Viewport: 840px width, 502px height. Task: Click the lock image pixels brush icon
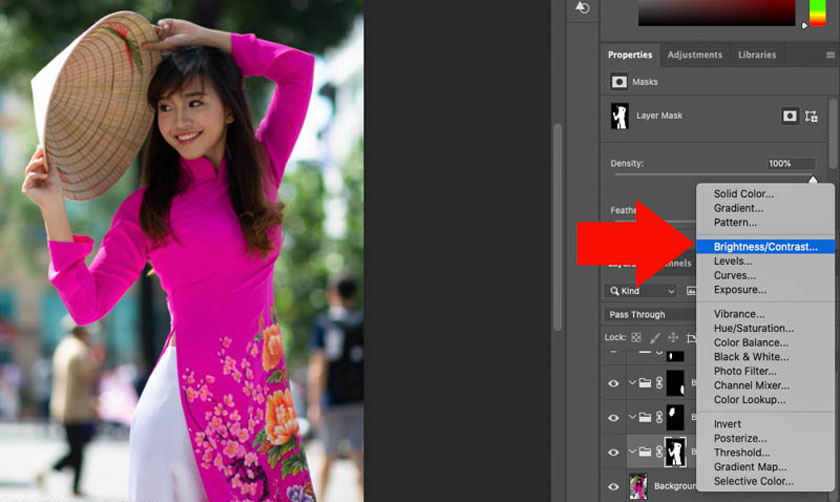[x=654, y=338]
